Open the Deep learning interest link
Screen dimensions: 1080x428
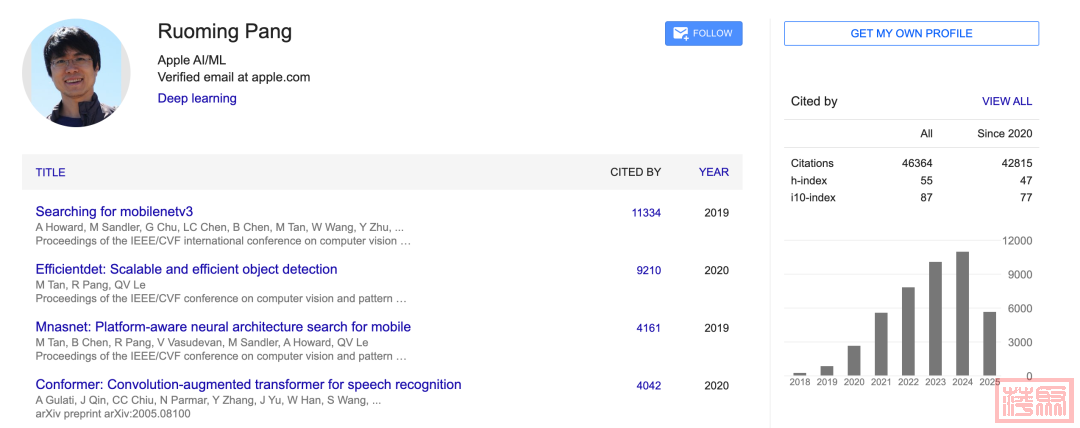[x=197, y=98]
